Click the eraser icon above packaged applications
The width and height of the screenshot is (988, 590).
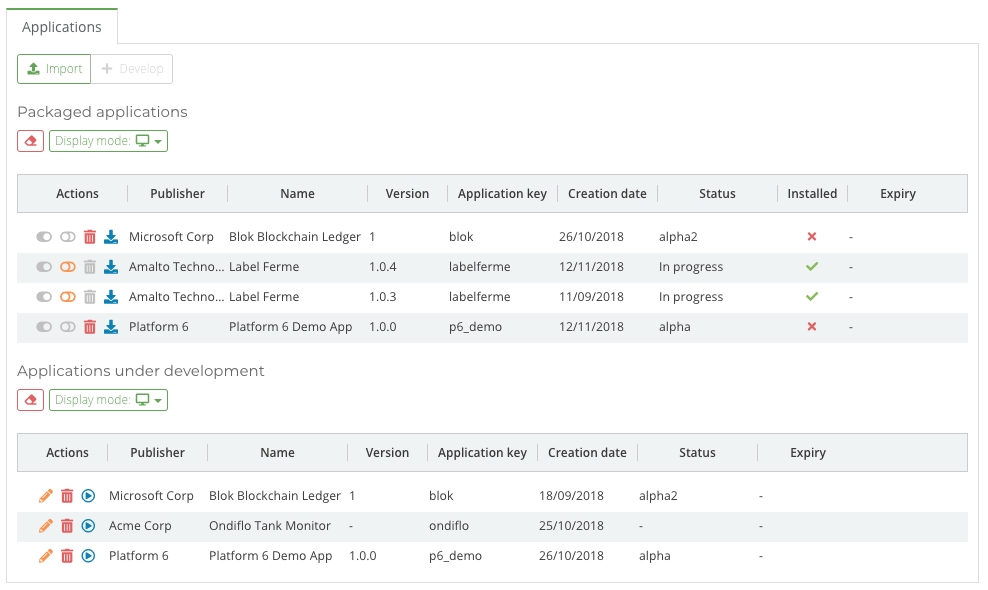[x=29, y=140]
